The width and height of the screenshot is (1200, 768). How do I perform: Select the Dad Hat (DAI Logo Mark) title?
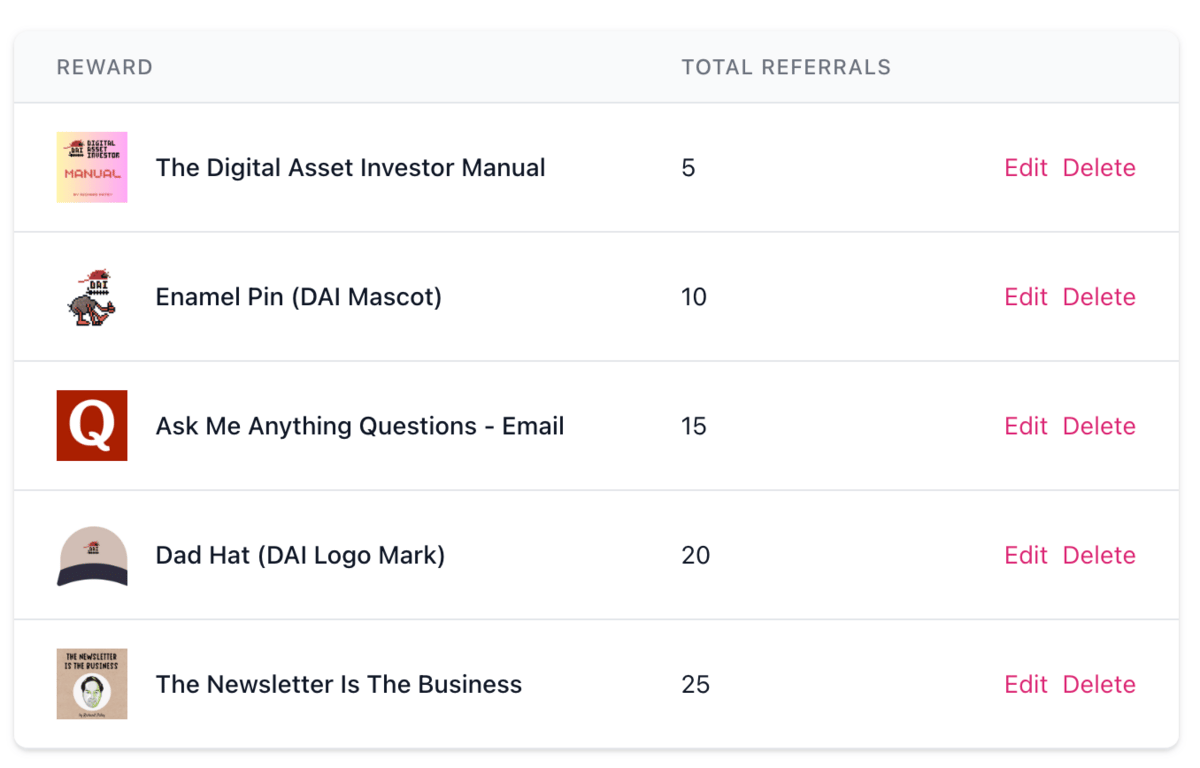[300, 555]
